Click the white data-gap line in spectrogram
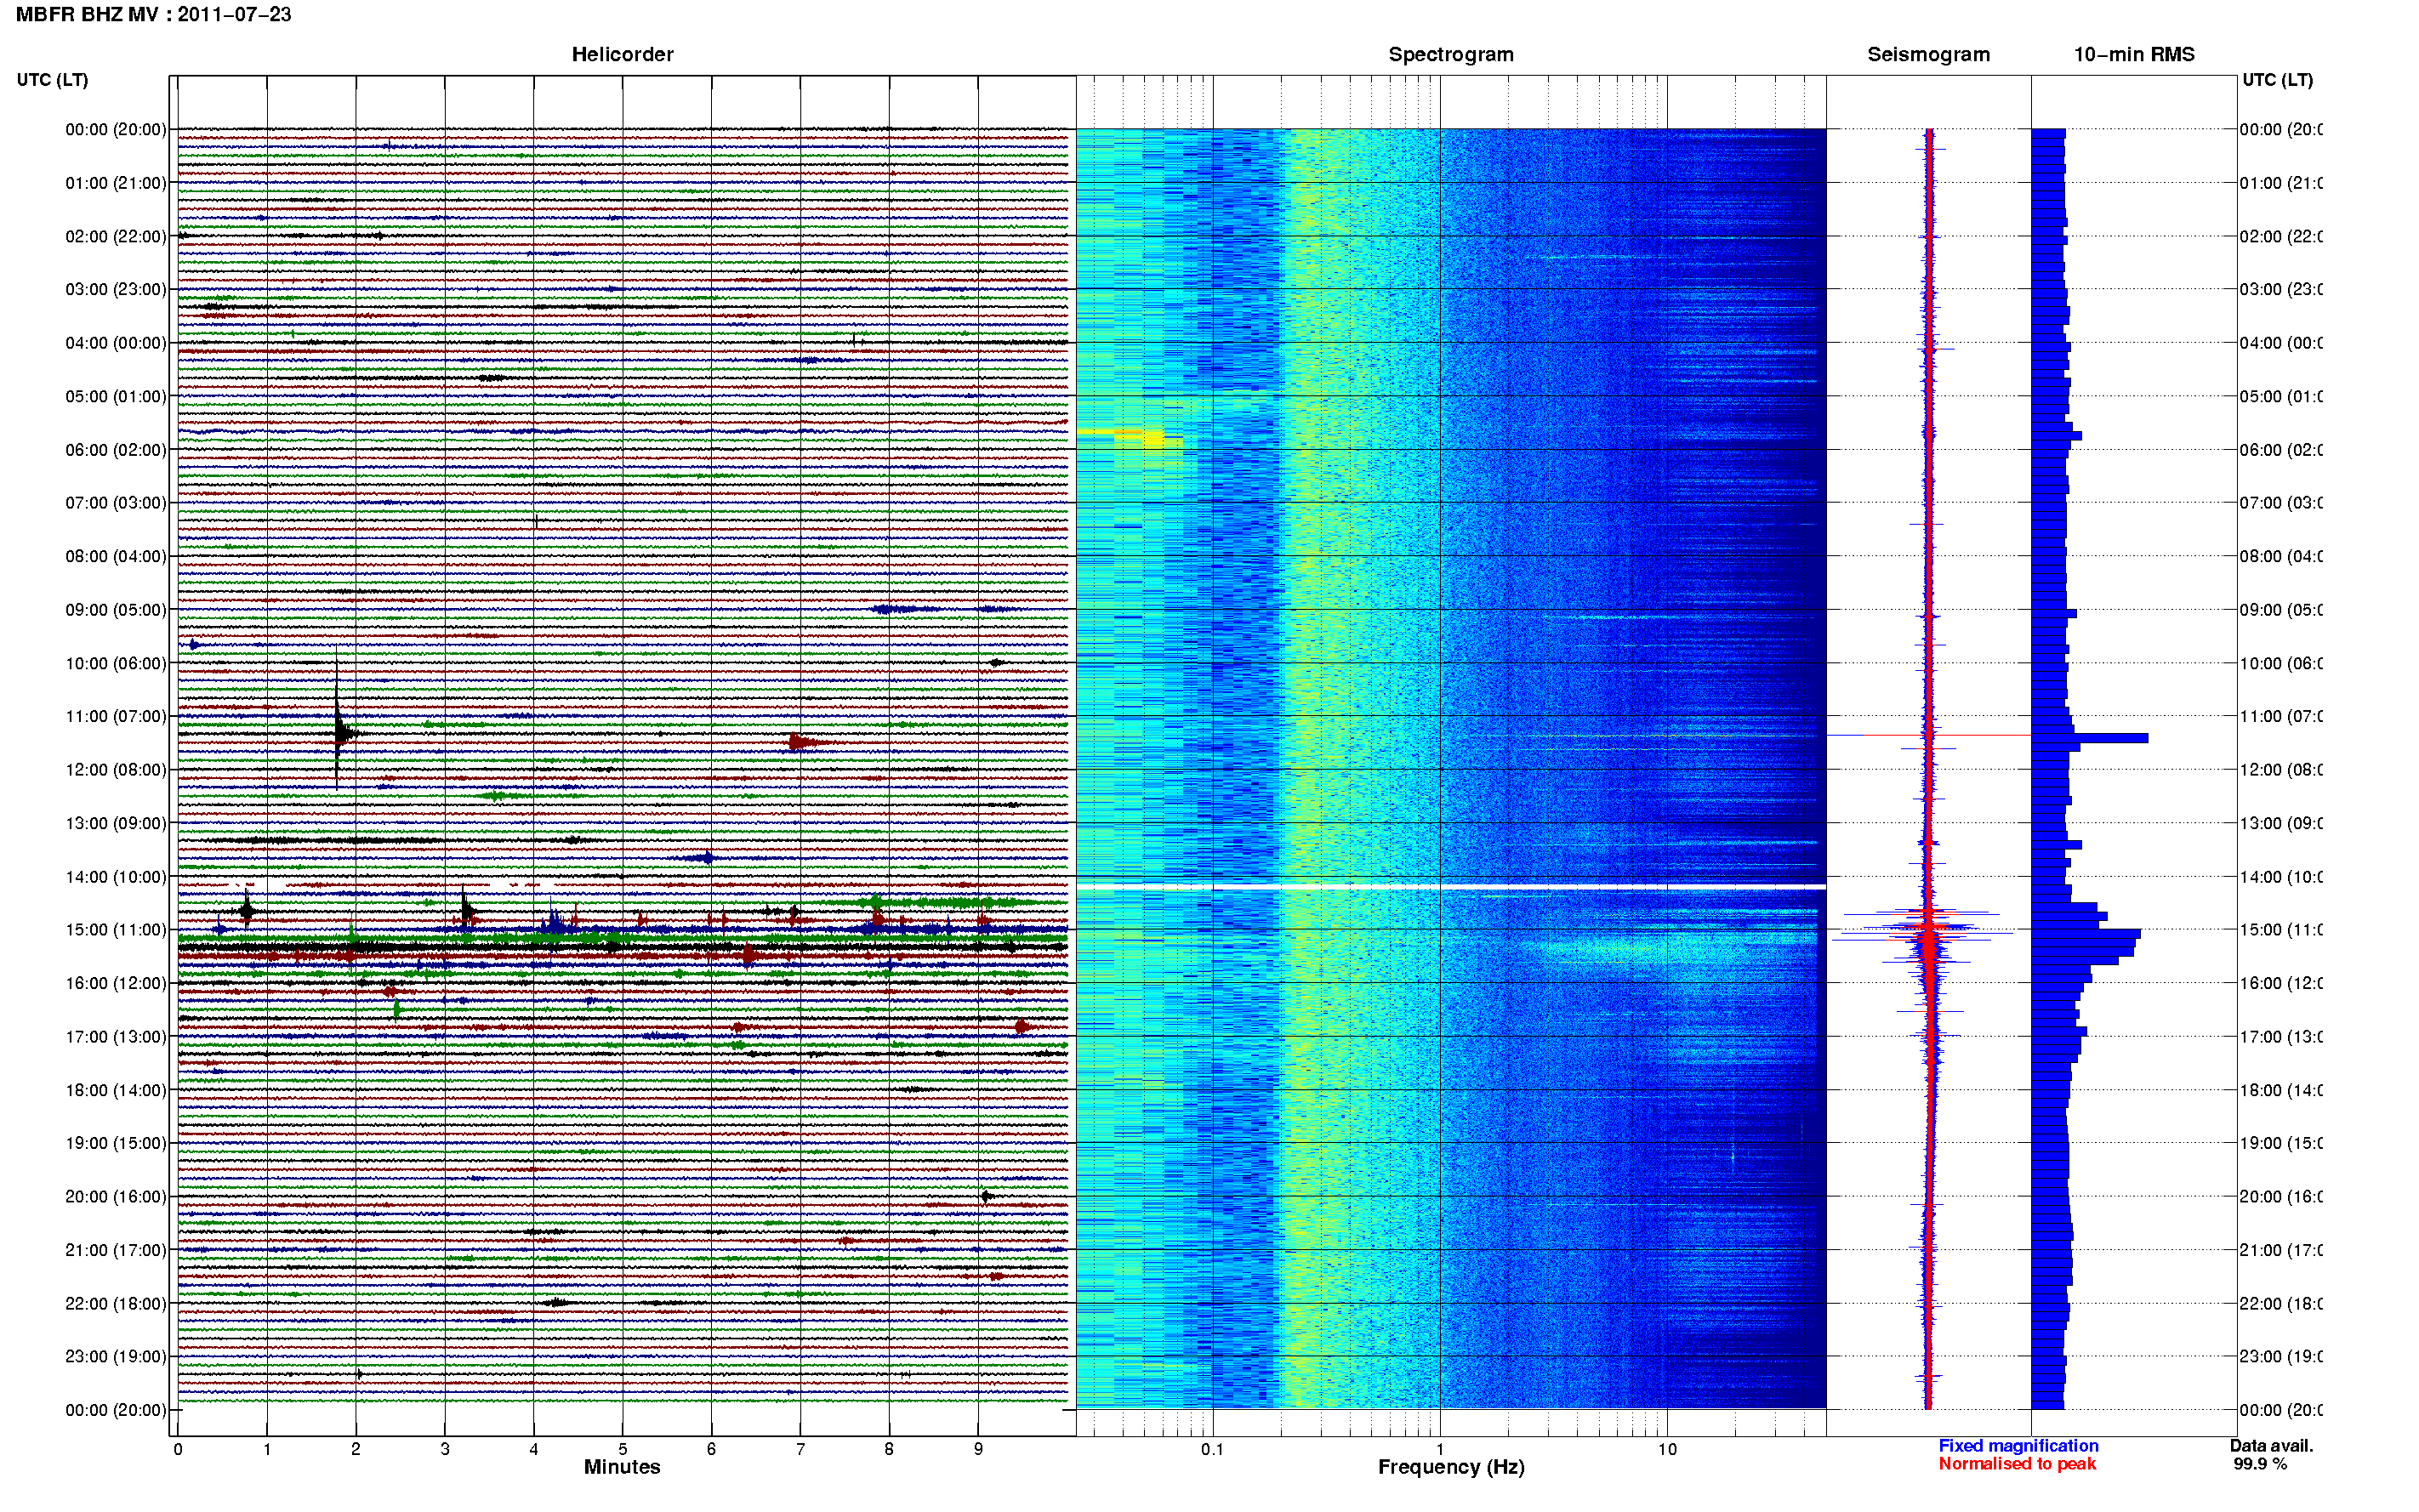The image size is (2419, 1512). click(x=1451, y=887)
